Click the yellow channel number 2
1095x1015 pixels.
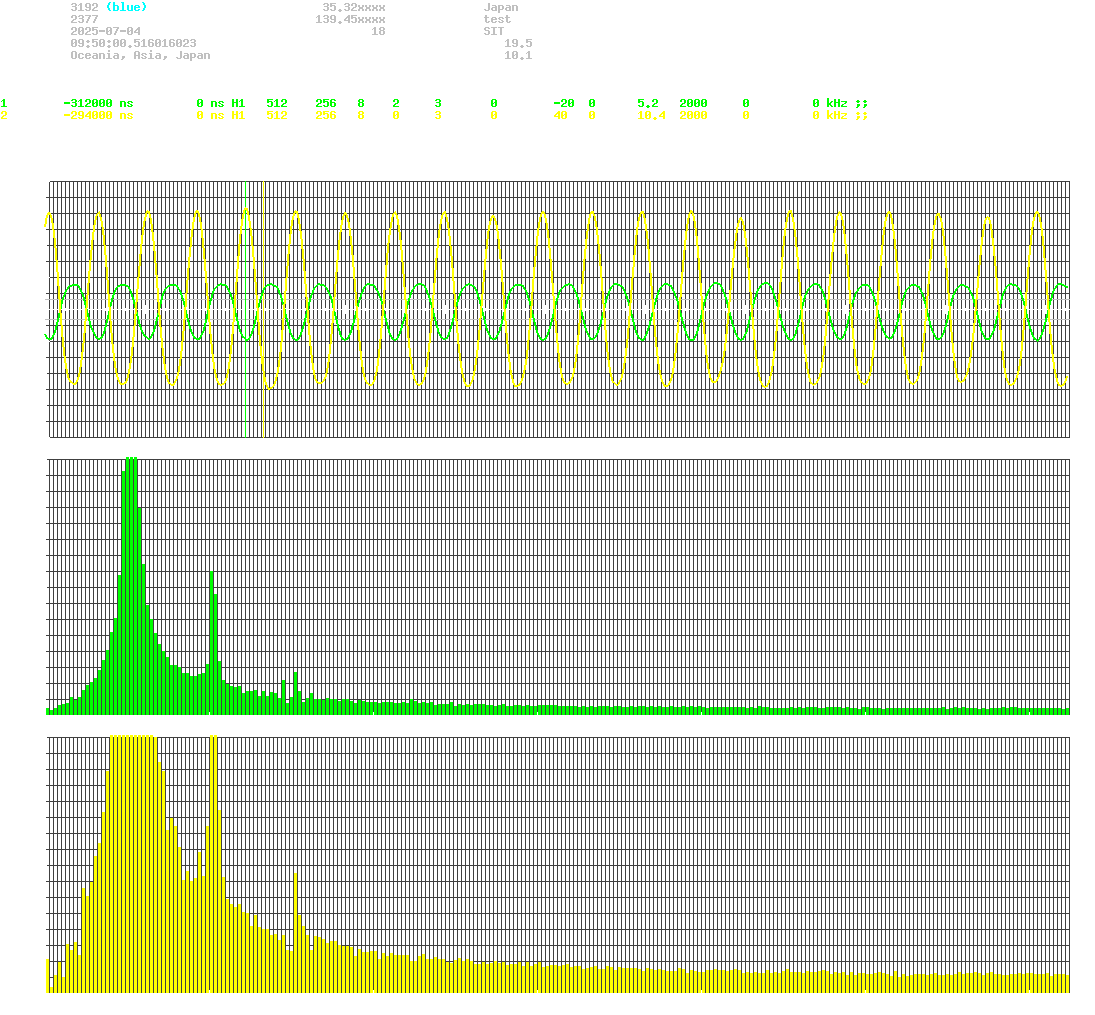click(x=4, y=115)
